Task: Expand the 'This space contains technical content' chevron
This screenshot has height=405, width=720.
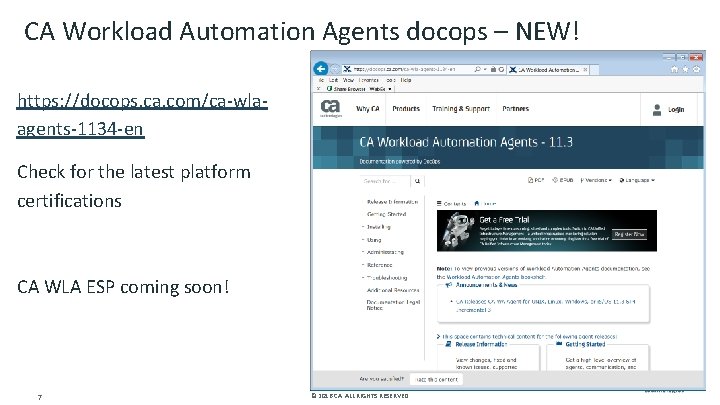Action: point(439,337)
